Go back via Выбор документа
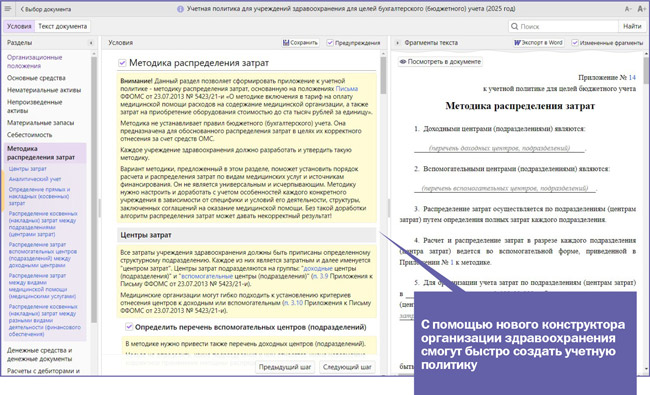 tap(46, 9)
